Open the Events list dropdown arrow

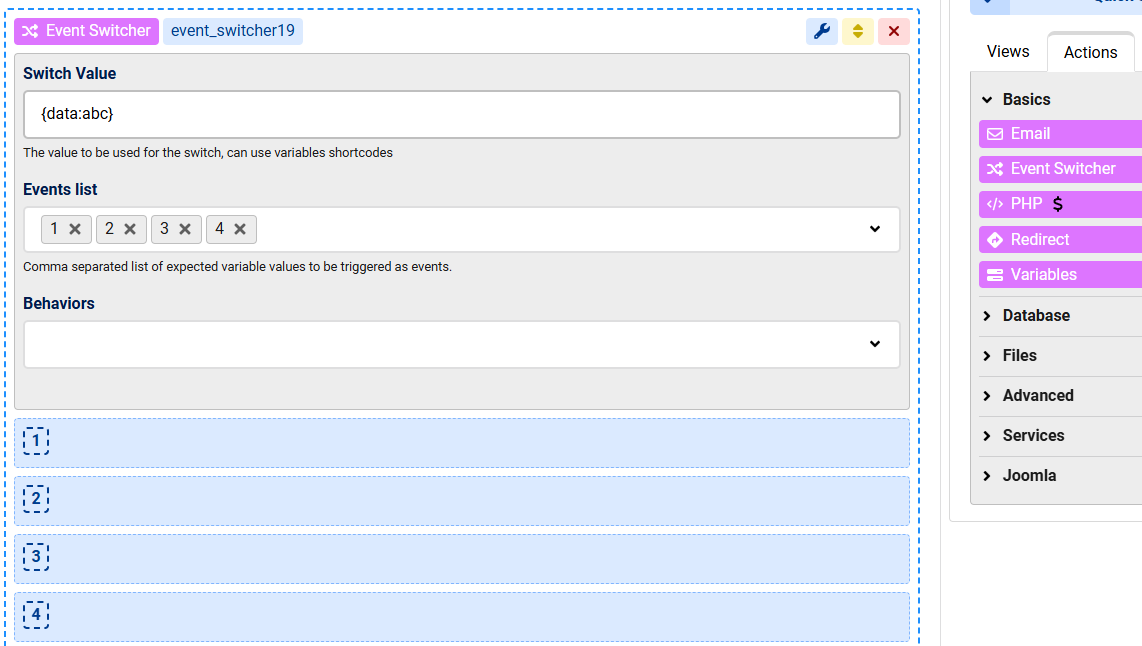coord(875,229)
